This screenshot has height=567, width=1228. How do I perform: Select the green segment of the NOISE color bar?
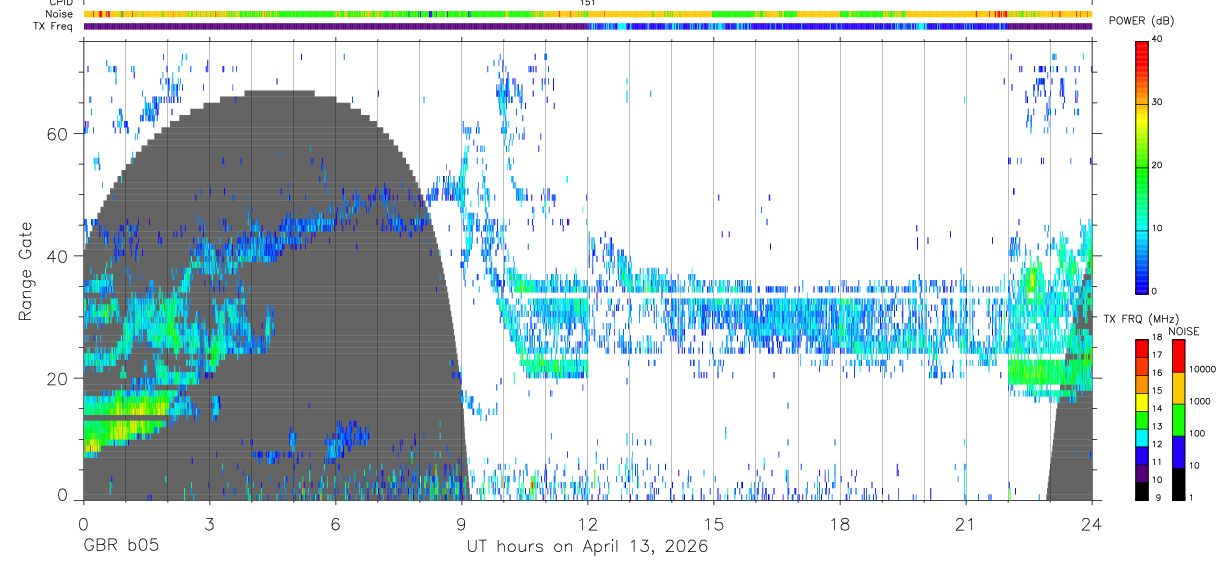(x=1177, y=419)
